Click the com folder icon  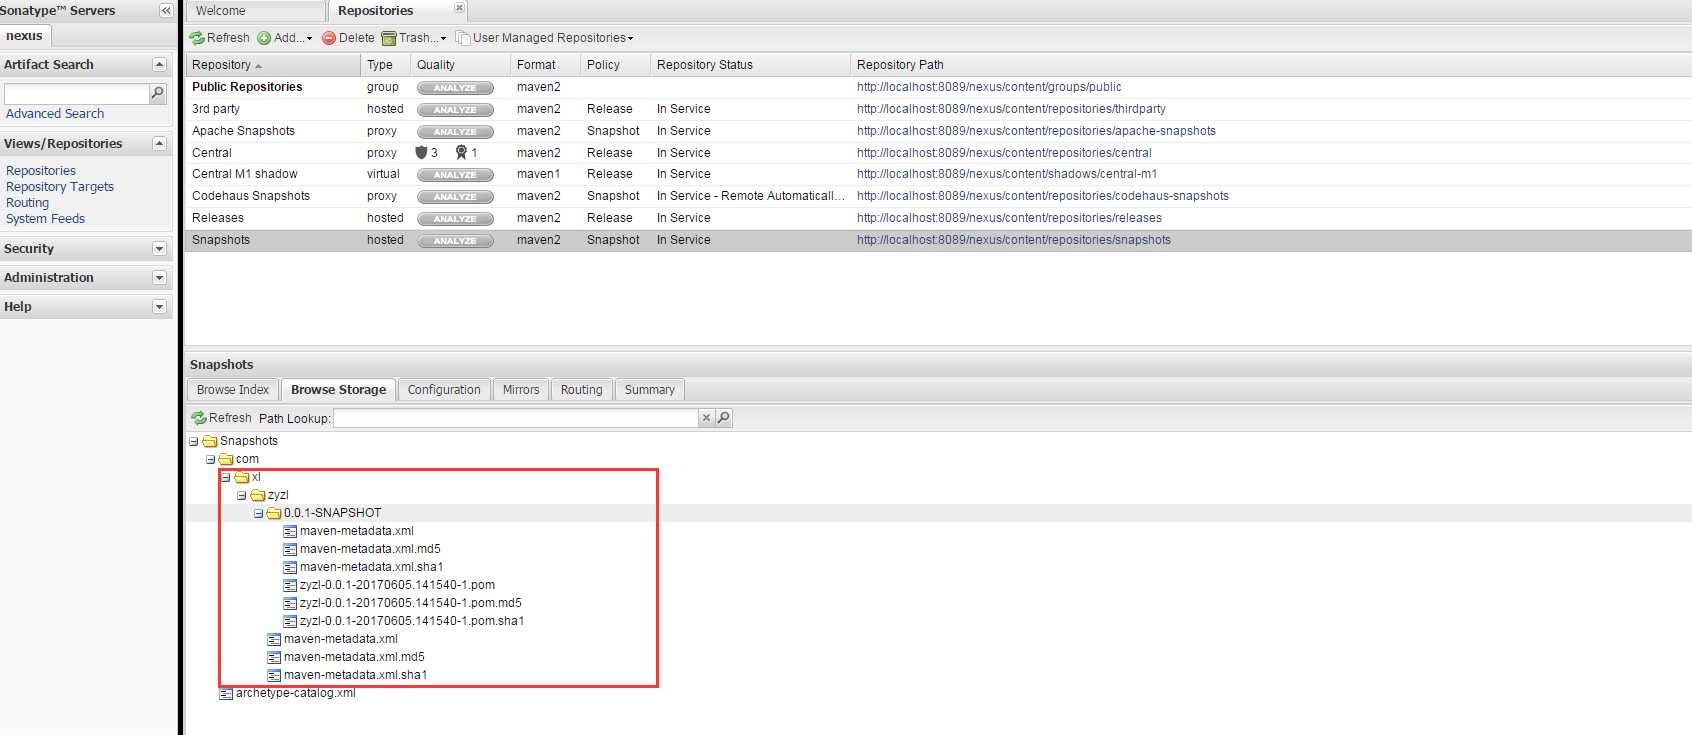[226, 459]
